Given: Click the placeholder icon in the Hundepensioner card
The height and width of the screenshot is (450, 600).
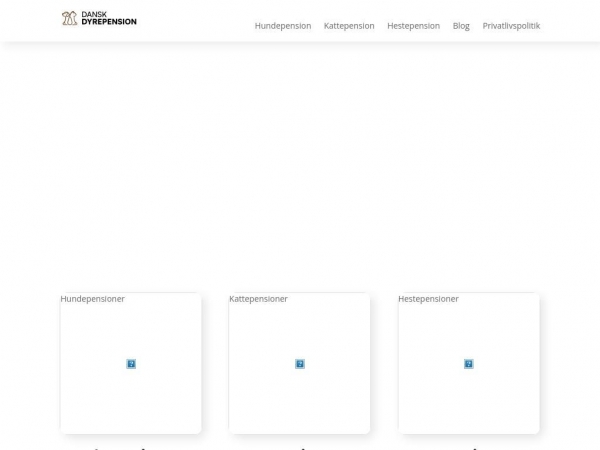Looking at the screenshot, I should point(131,364).
